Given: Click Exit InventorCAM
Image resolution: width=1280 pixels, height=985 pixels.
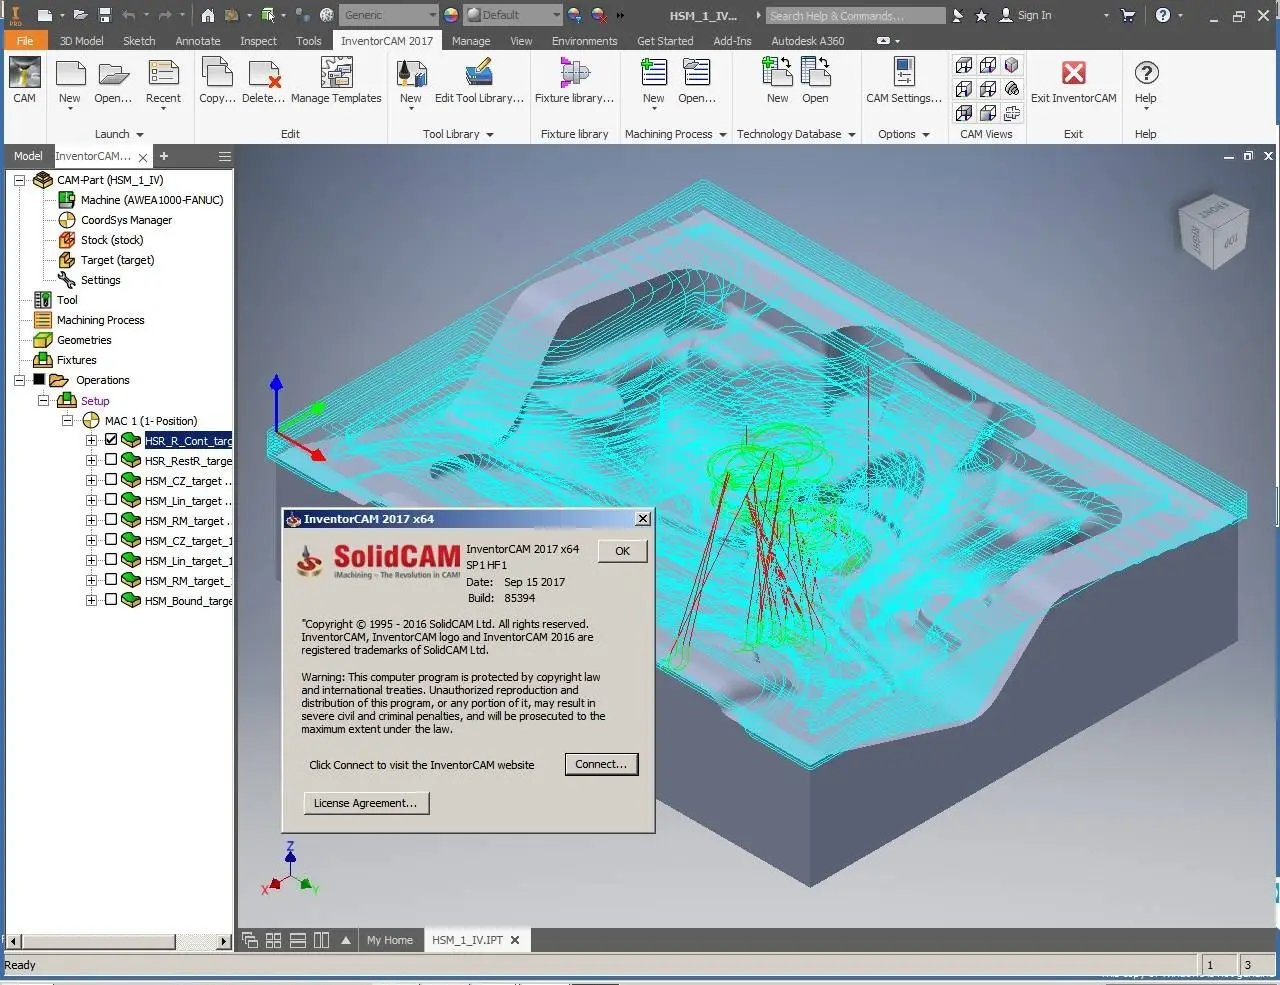Looking at the screenshot, I should [1073, 80].
